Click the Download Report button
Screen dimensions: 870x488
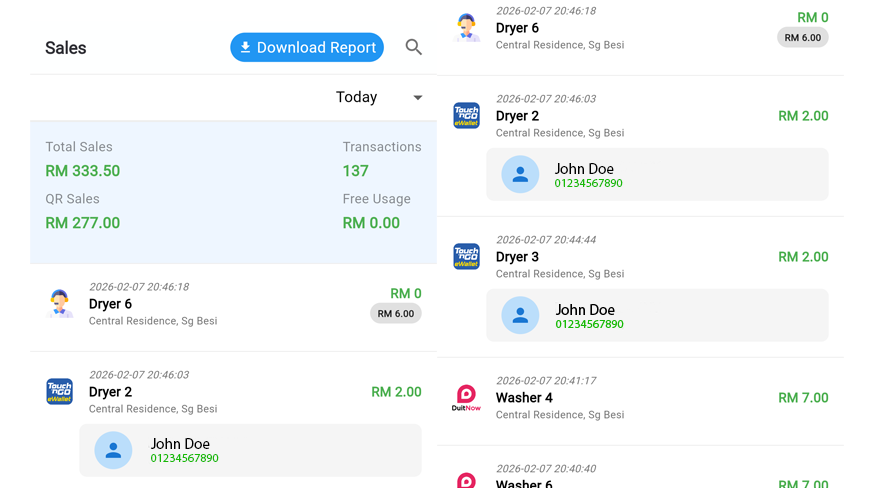point(307,47)
